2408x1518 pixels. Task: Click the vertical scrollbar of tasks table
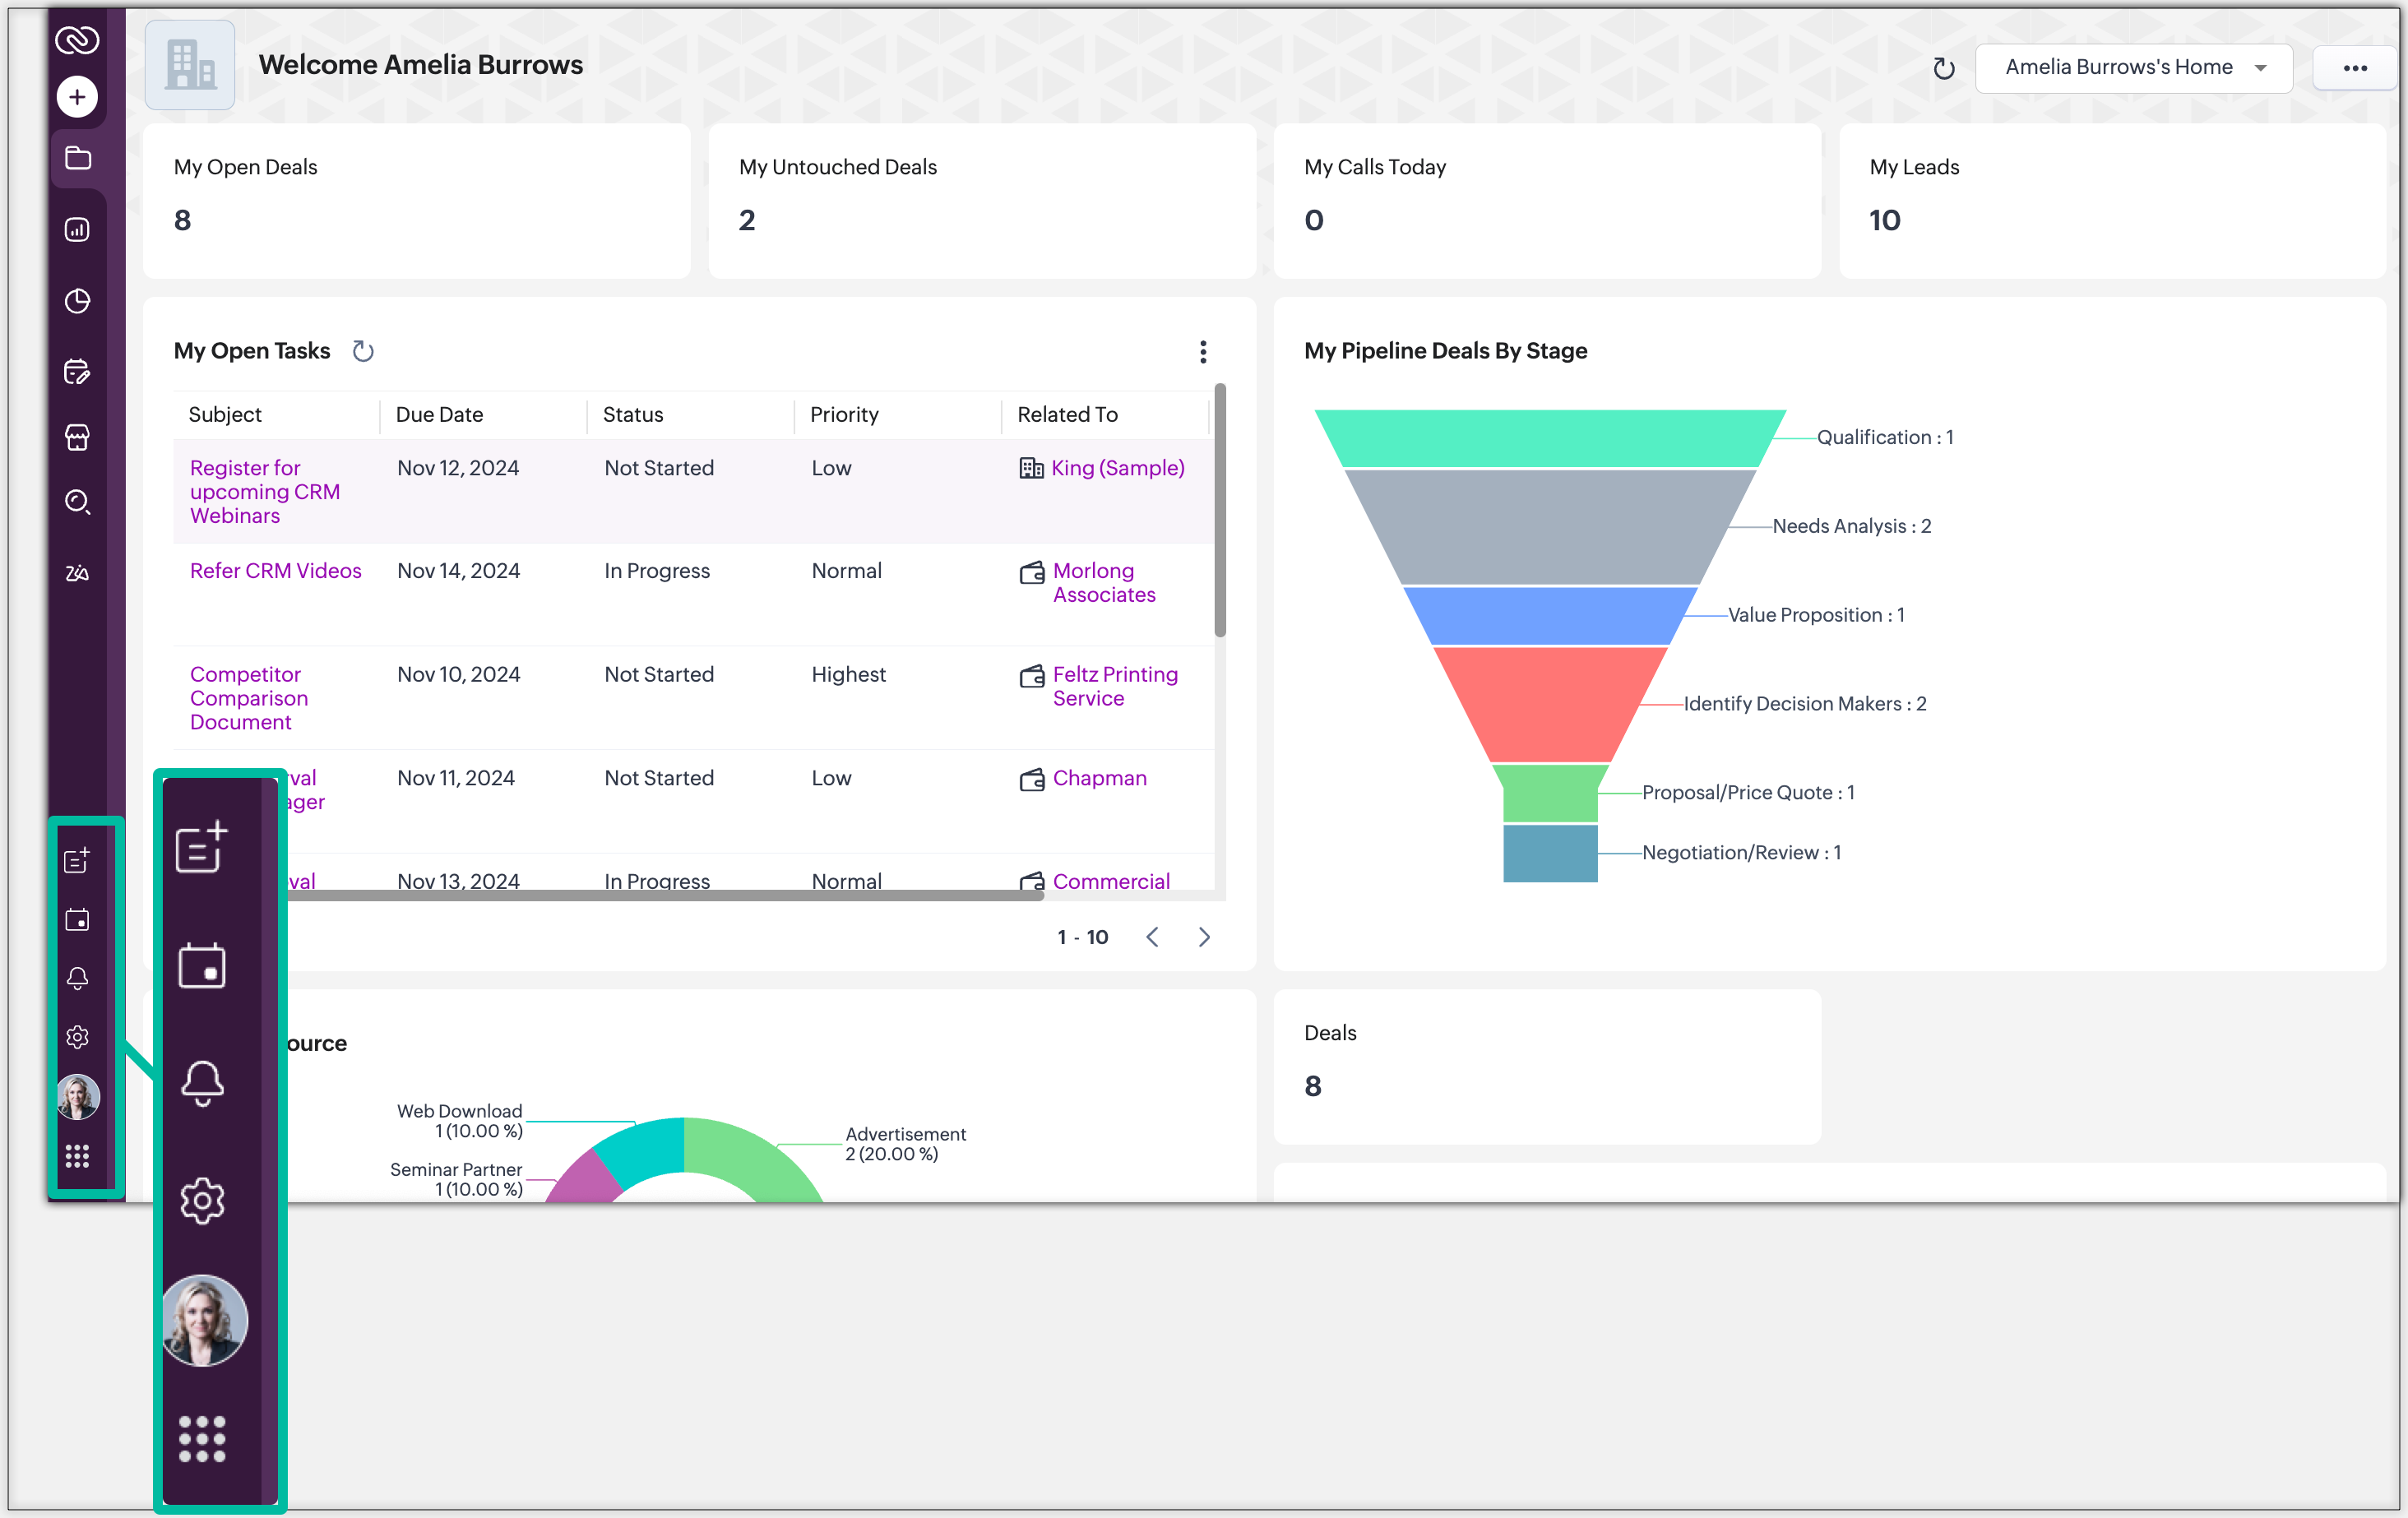[x=1220, y=510]
